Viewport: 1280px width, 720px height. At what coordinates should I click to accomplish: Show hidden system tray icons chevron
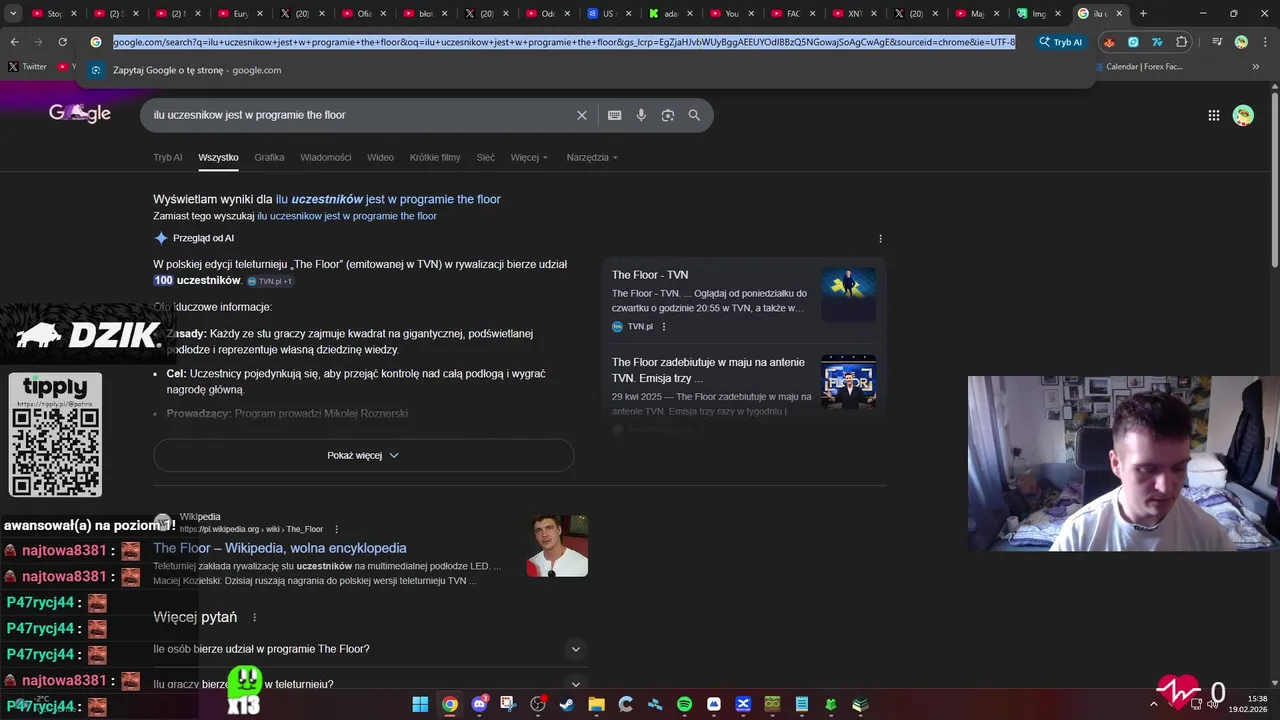1153,704
